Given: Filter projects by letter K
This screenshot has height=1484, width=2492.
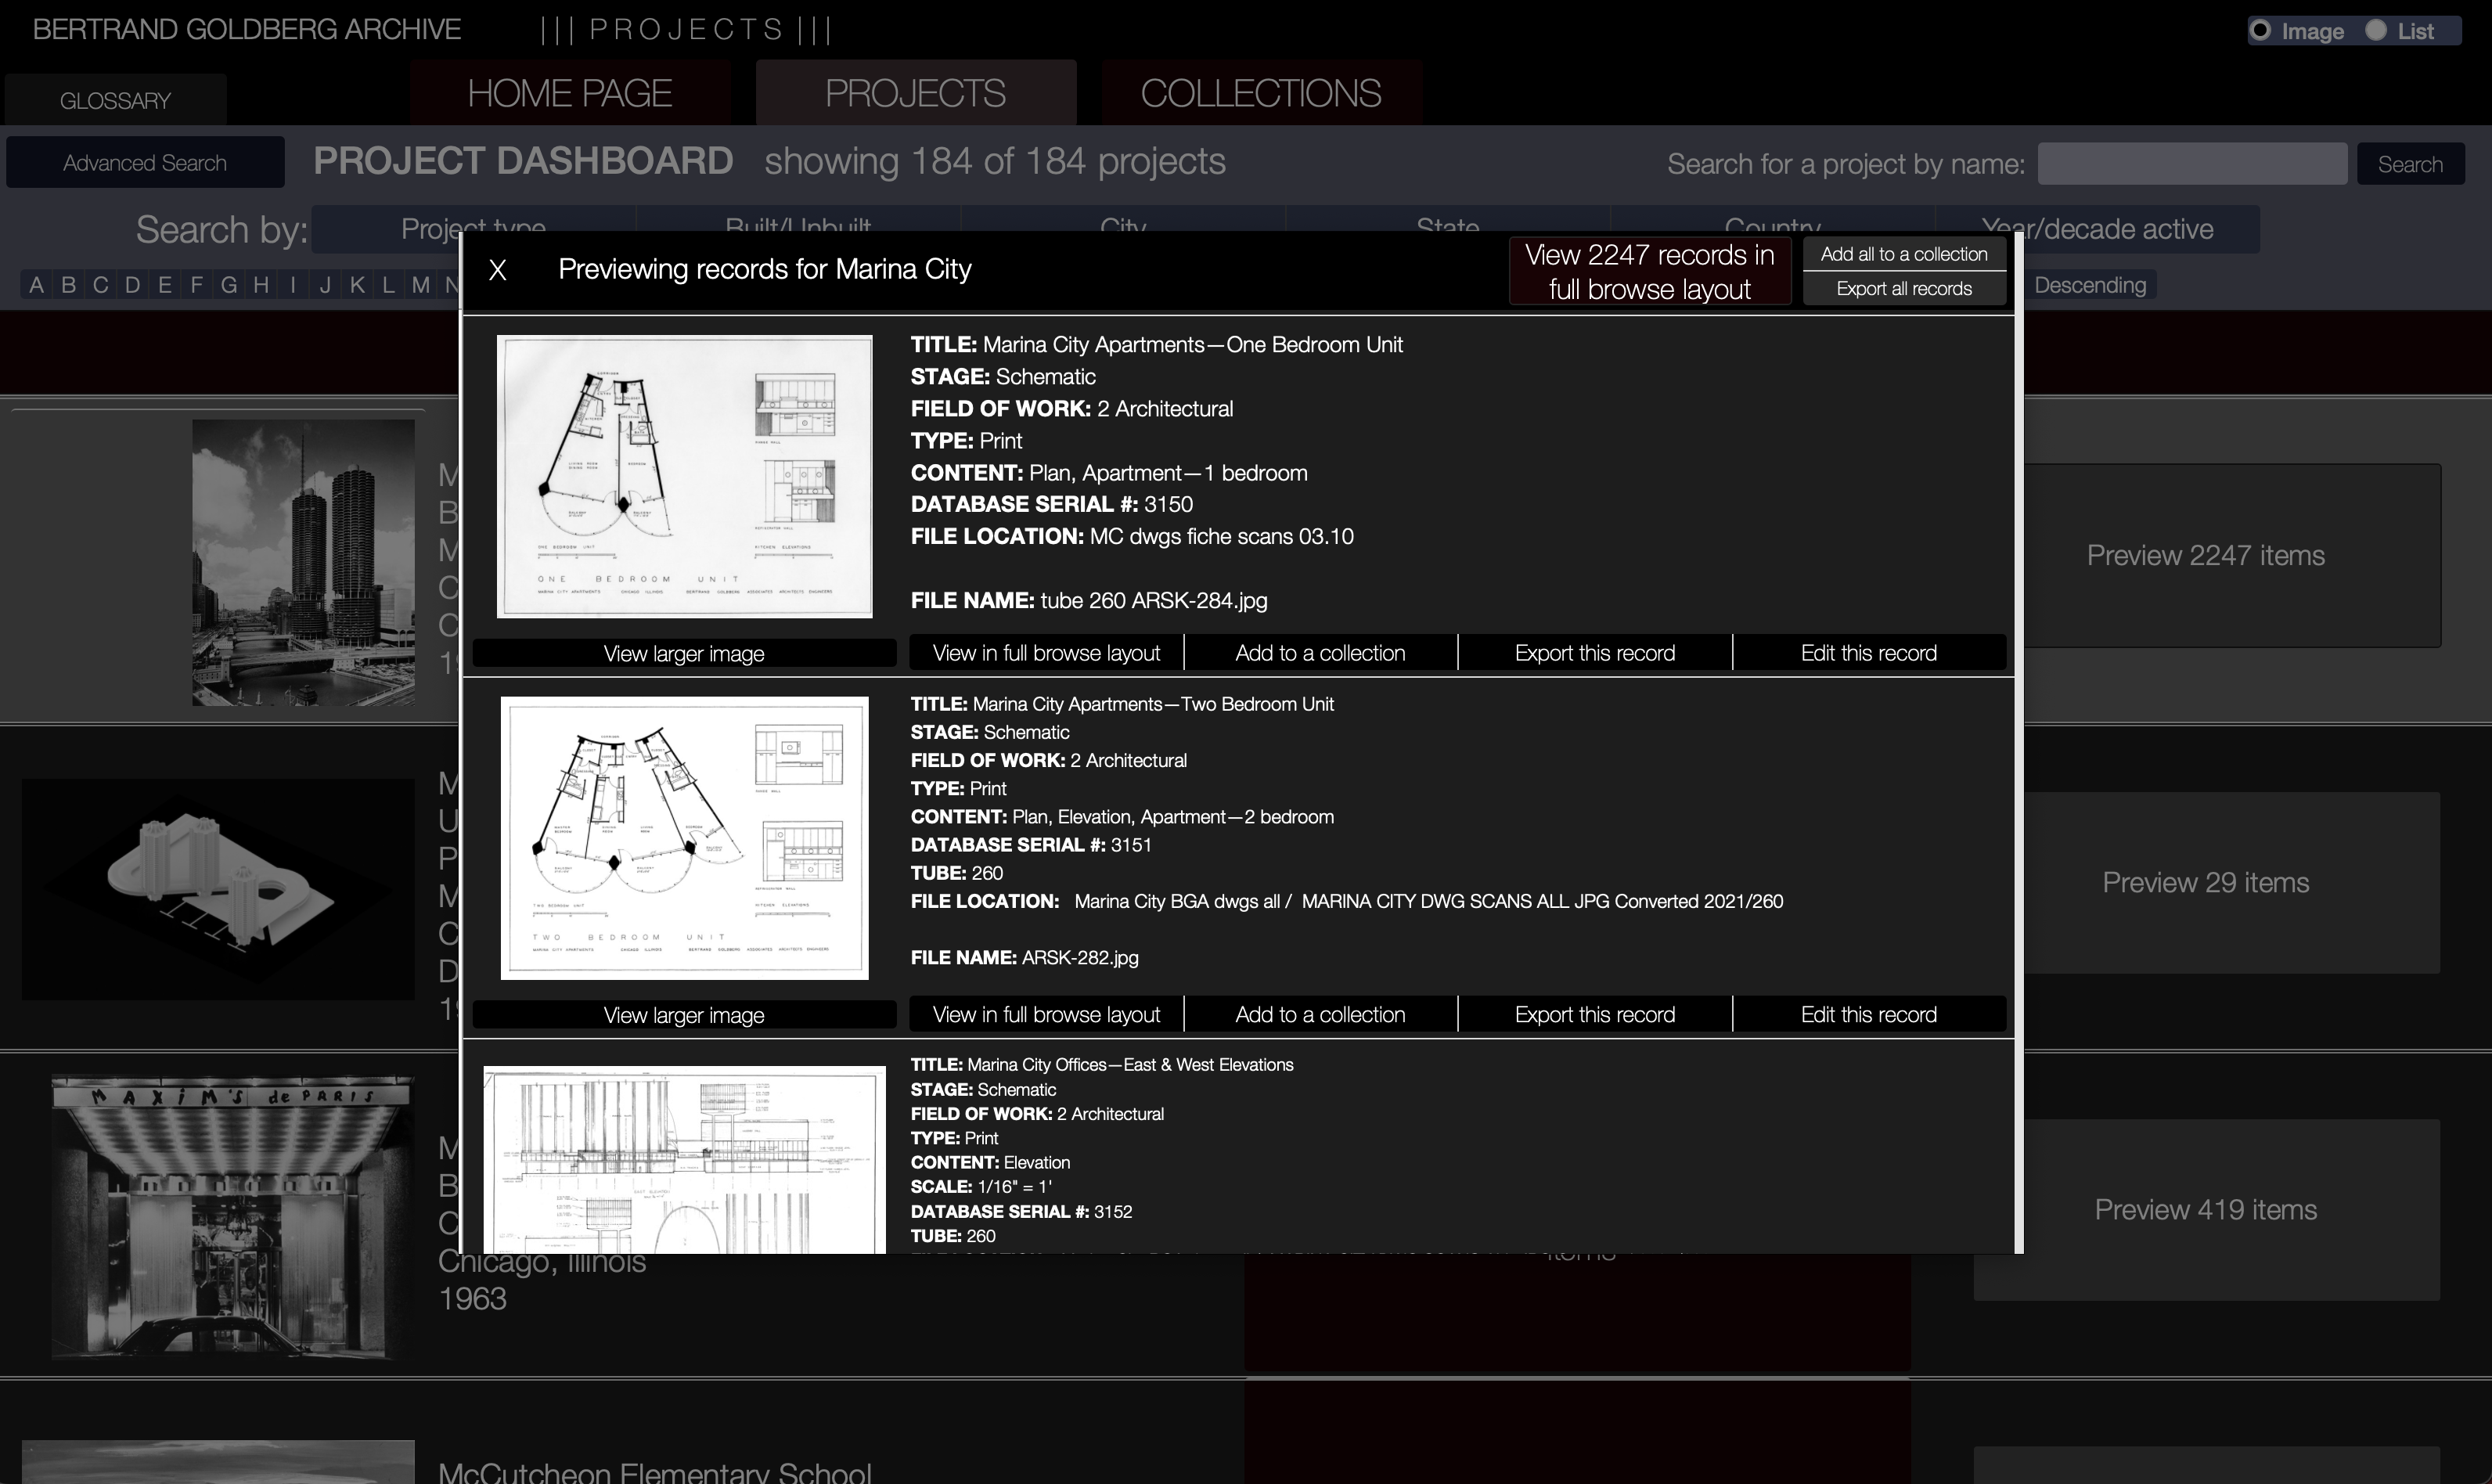Looking at the screenshot, I should point(356,285).
